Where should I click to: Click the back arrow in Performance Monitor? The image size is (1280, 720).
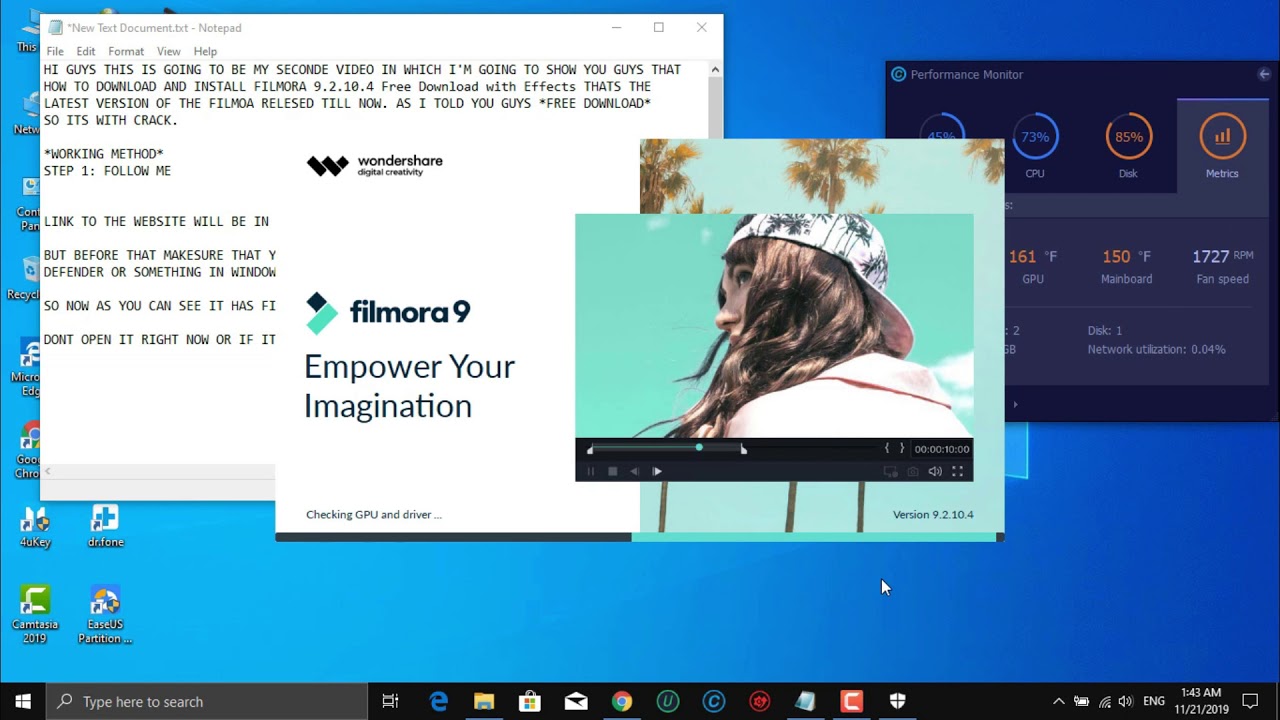point(1264,74)
